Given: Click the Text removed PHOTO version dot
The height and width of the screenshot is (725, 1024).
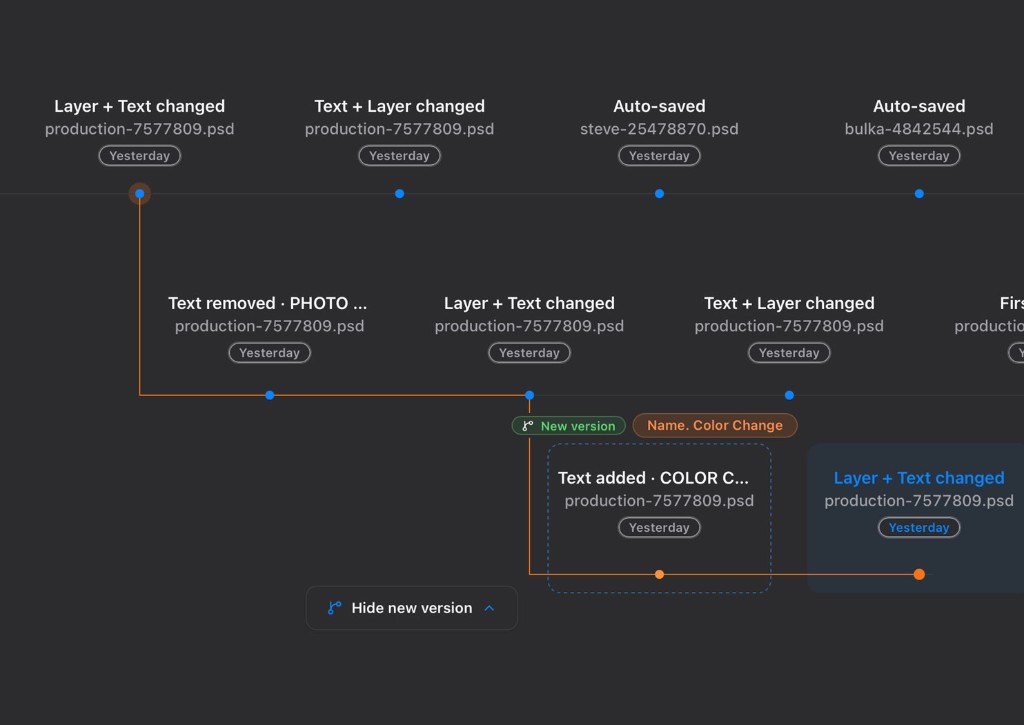Looking at the screenshot, I should click(x=270, y=395).
